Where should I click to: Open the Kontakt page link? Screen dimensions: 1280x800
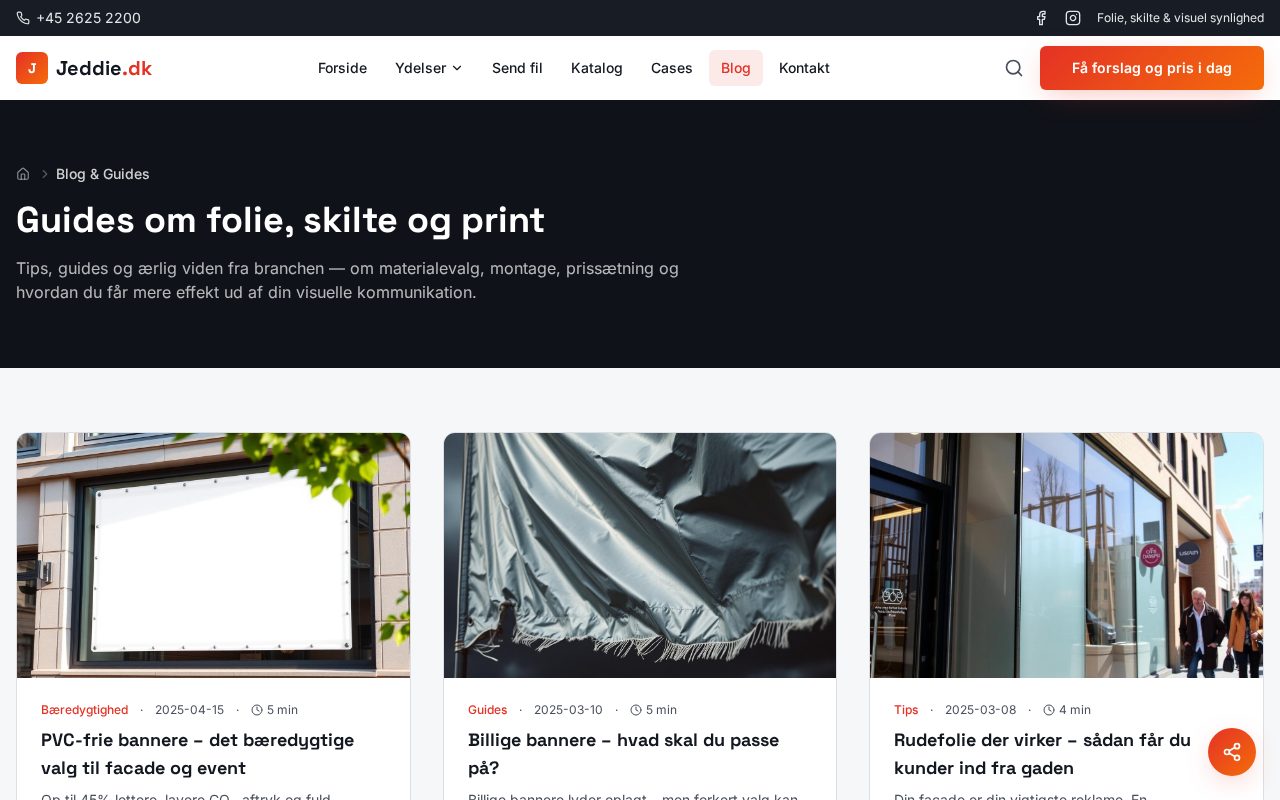point(804,68)
